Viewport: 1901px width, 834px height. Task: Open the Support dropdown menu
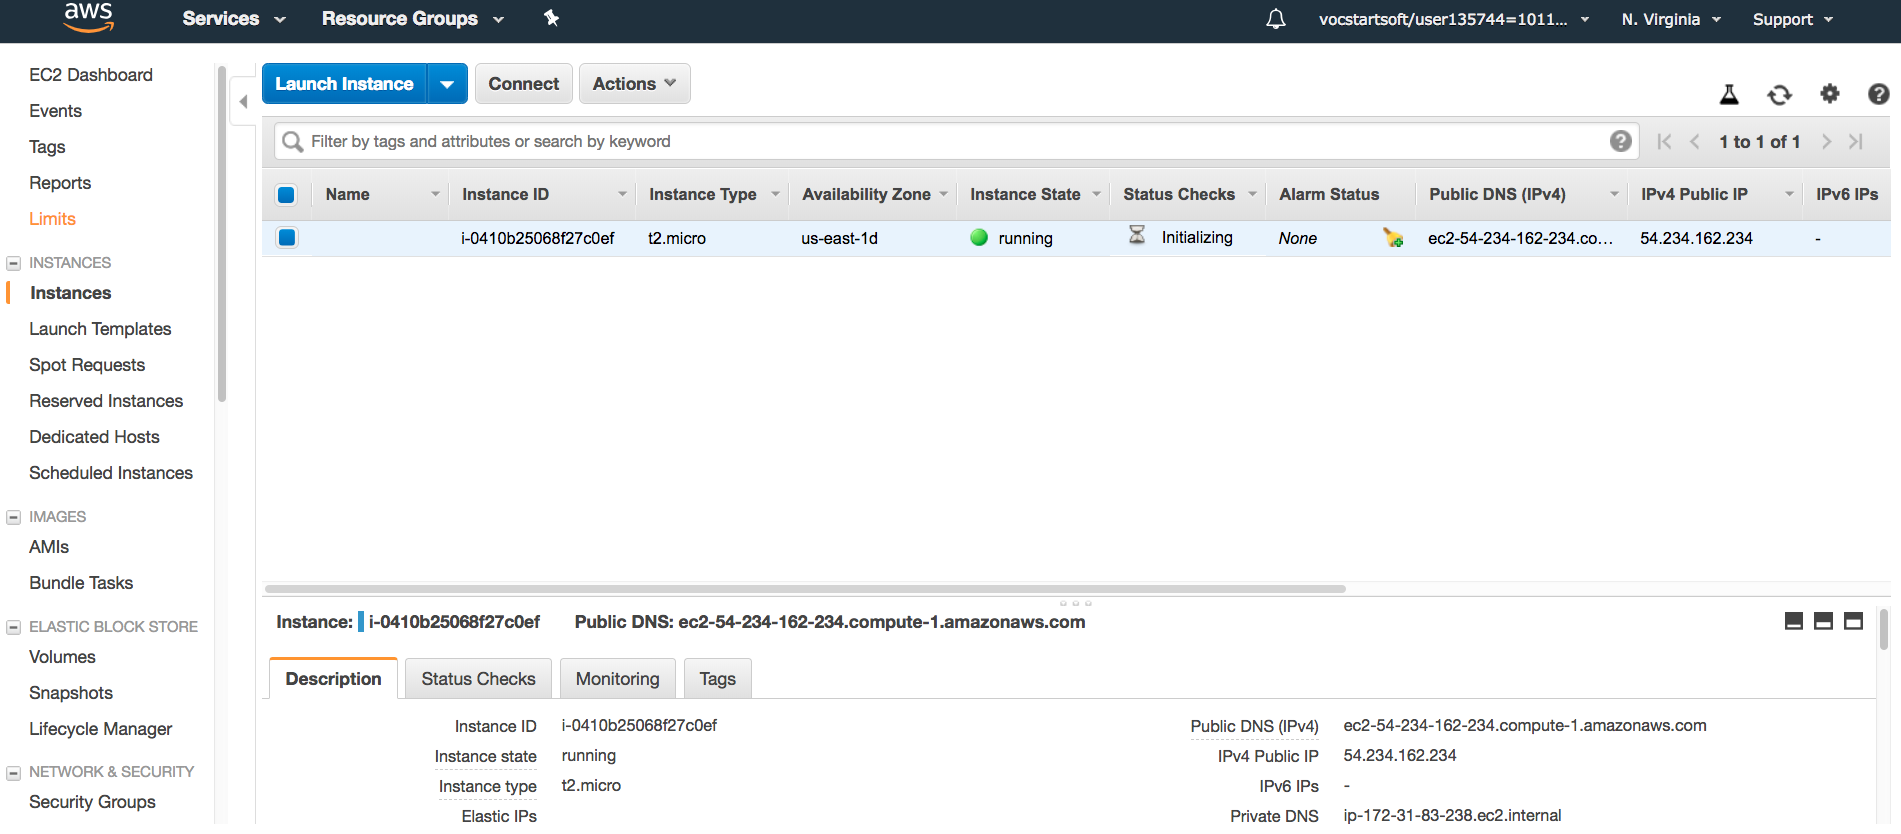pyautogui.click(x=1792, y=19)
